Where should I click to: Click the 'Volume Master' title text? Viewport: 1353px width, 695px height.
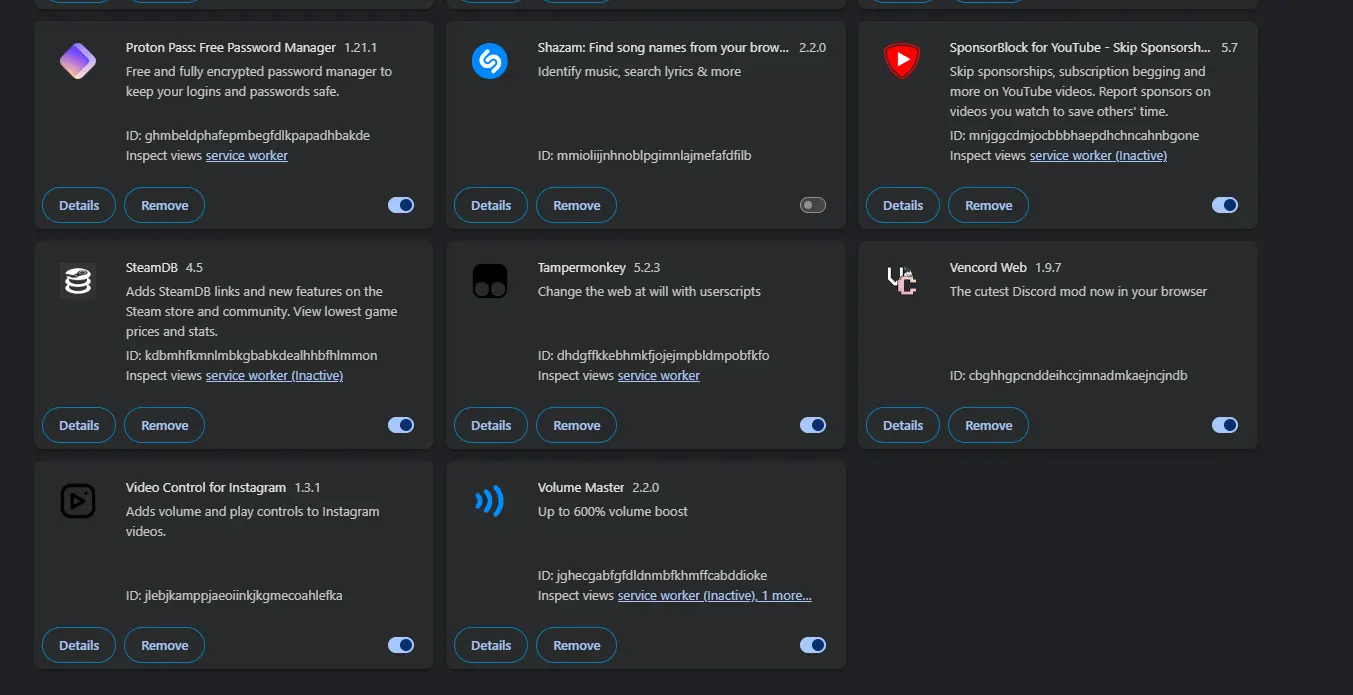pos(581,487)
